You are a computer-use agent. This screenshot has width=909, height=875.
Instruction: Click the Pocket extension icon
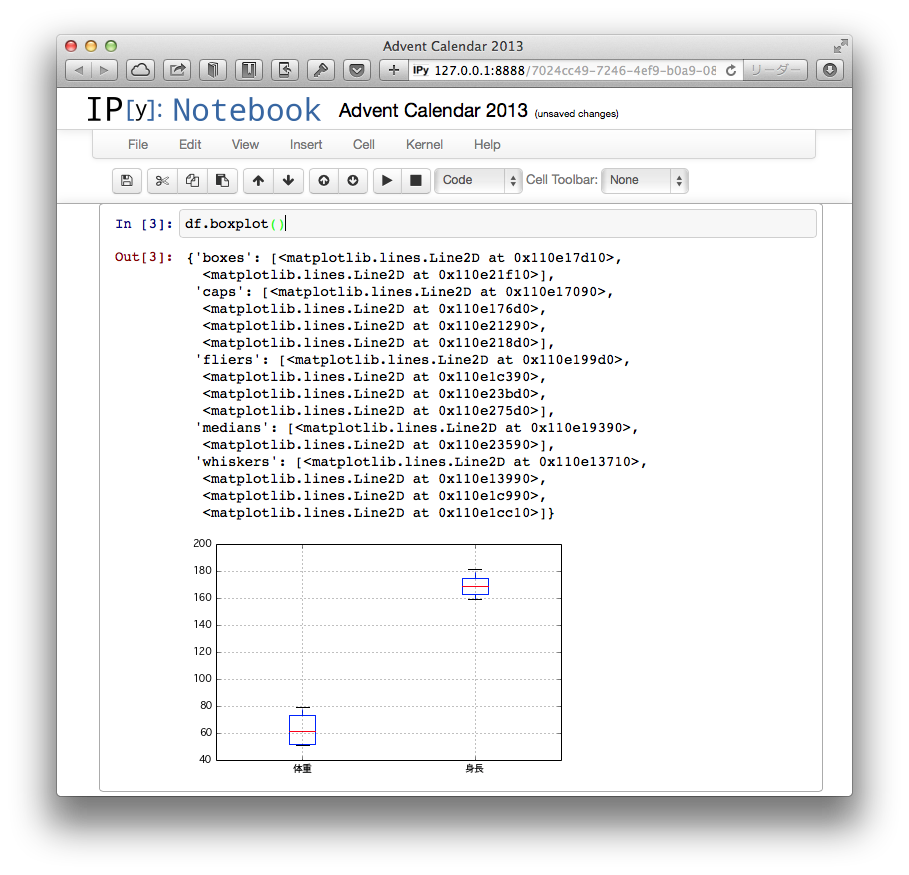coord(357,70)
